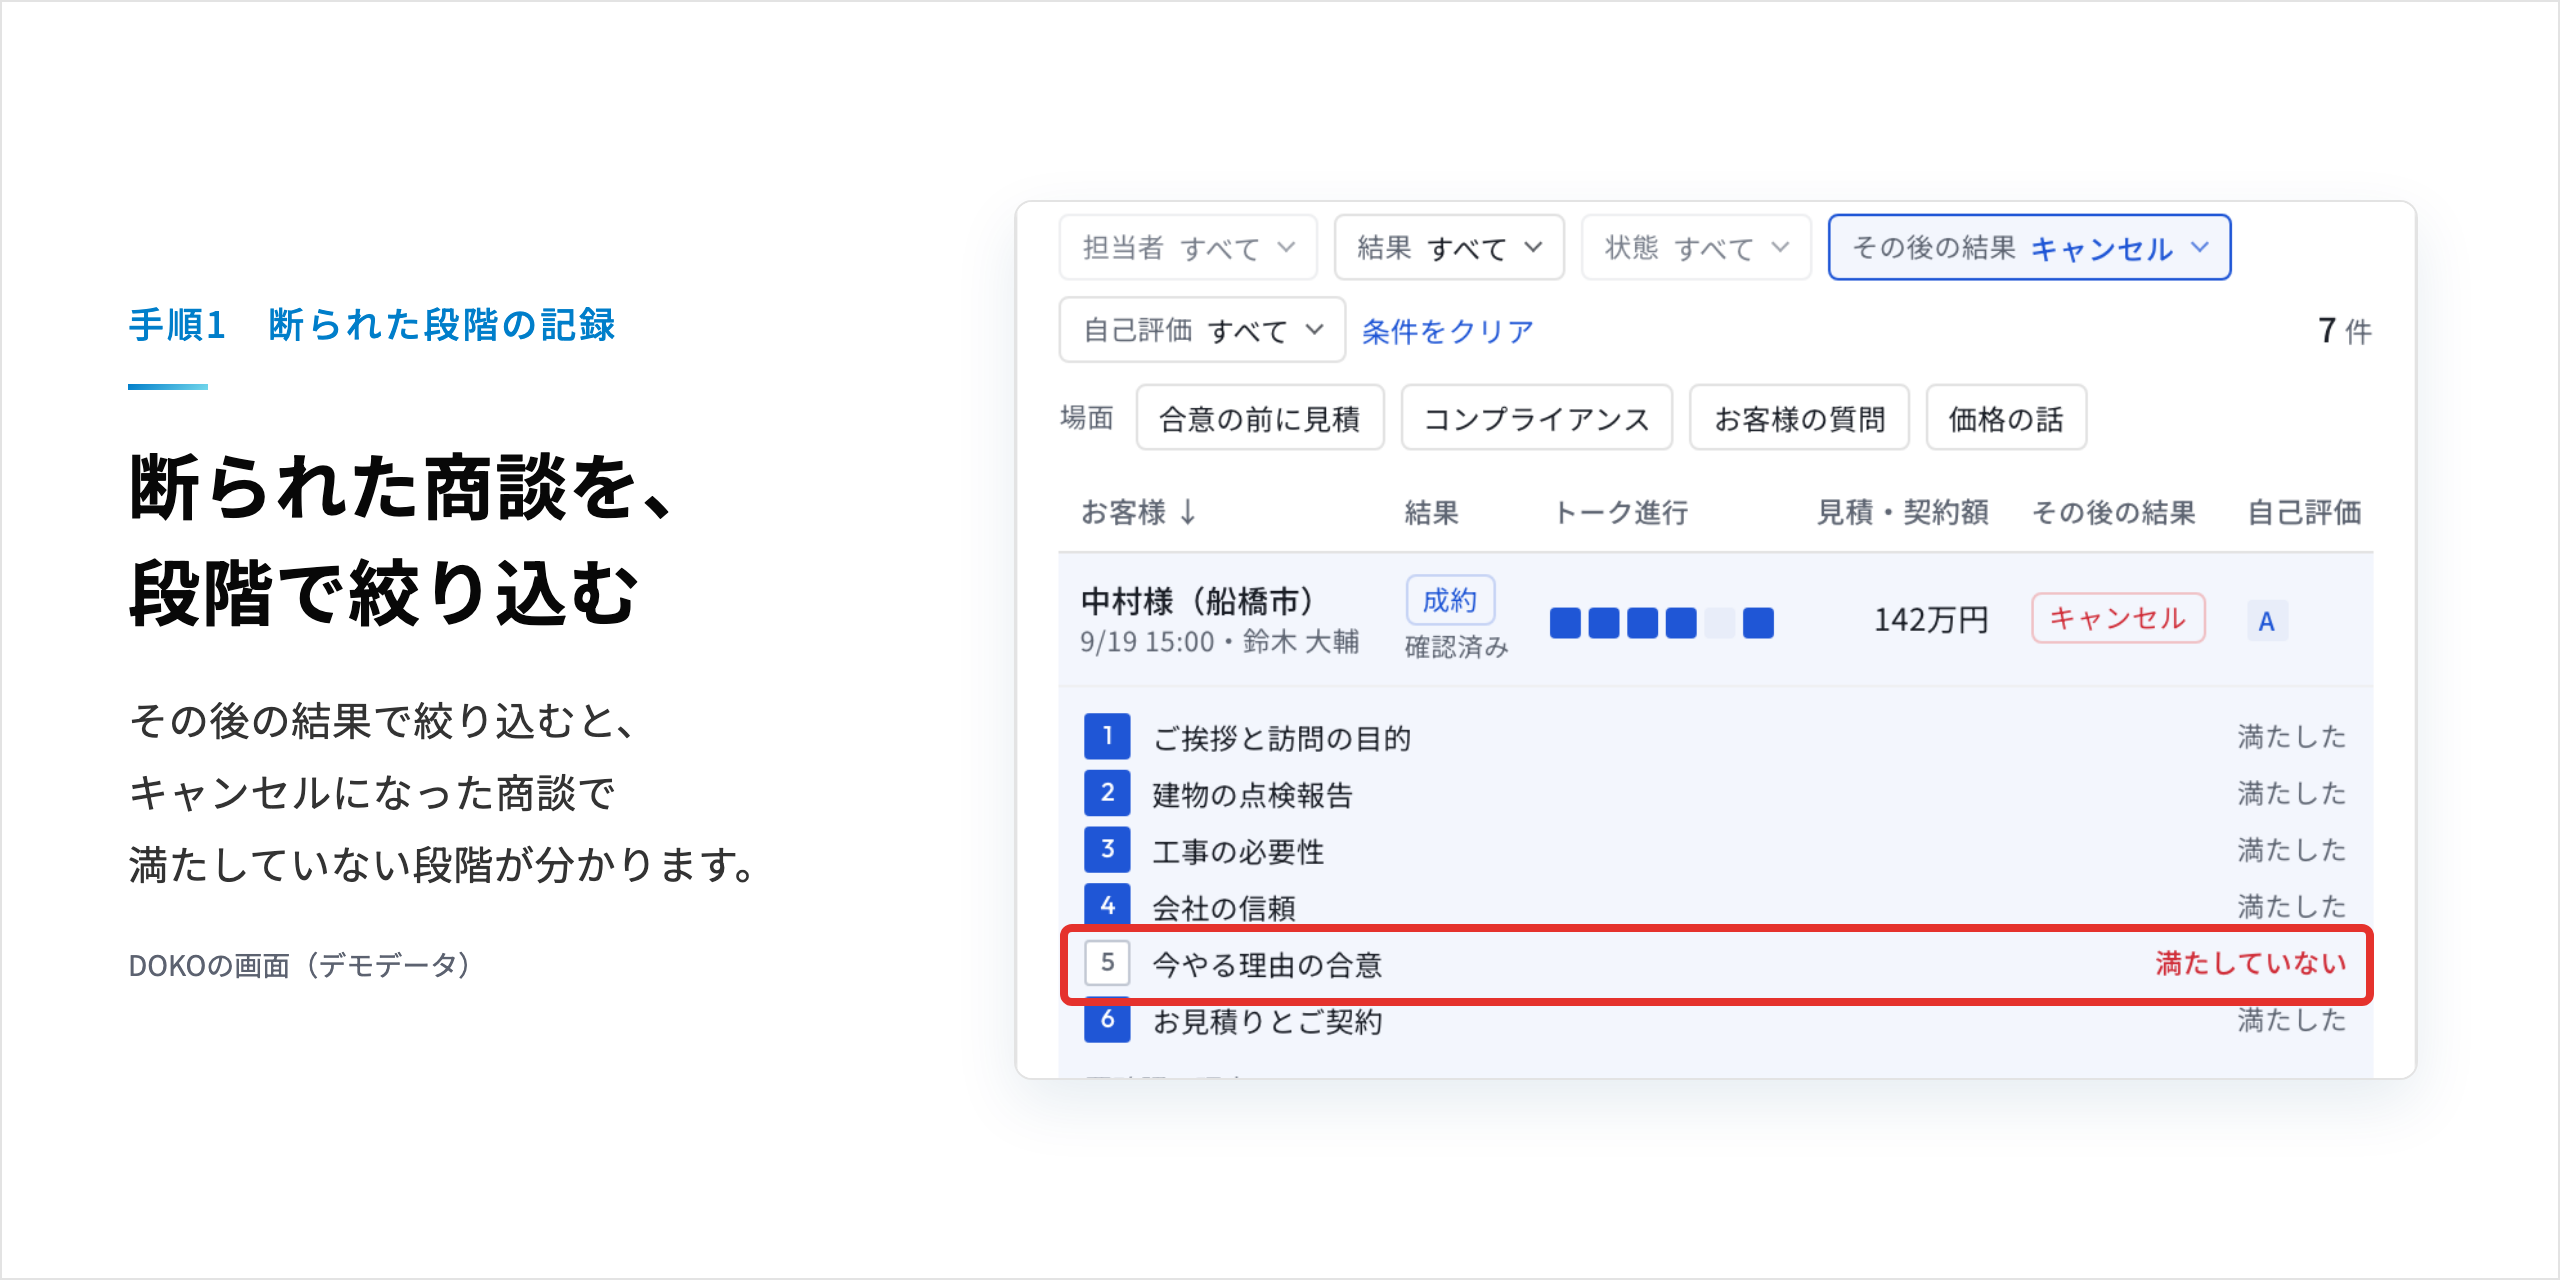This screenshot has height=1280, width=2560.
Task: Click the red キャンセル outcome badge
Action: 2118,618
